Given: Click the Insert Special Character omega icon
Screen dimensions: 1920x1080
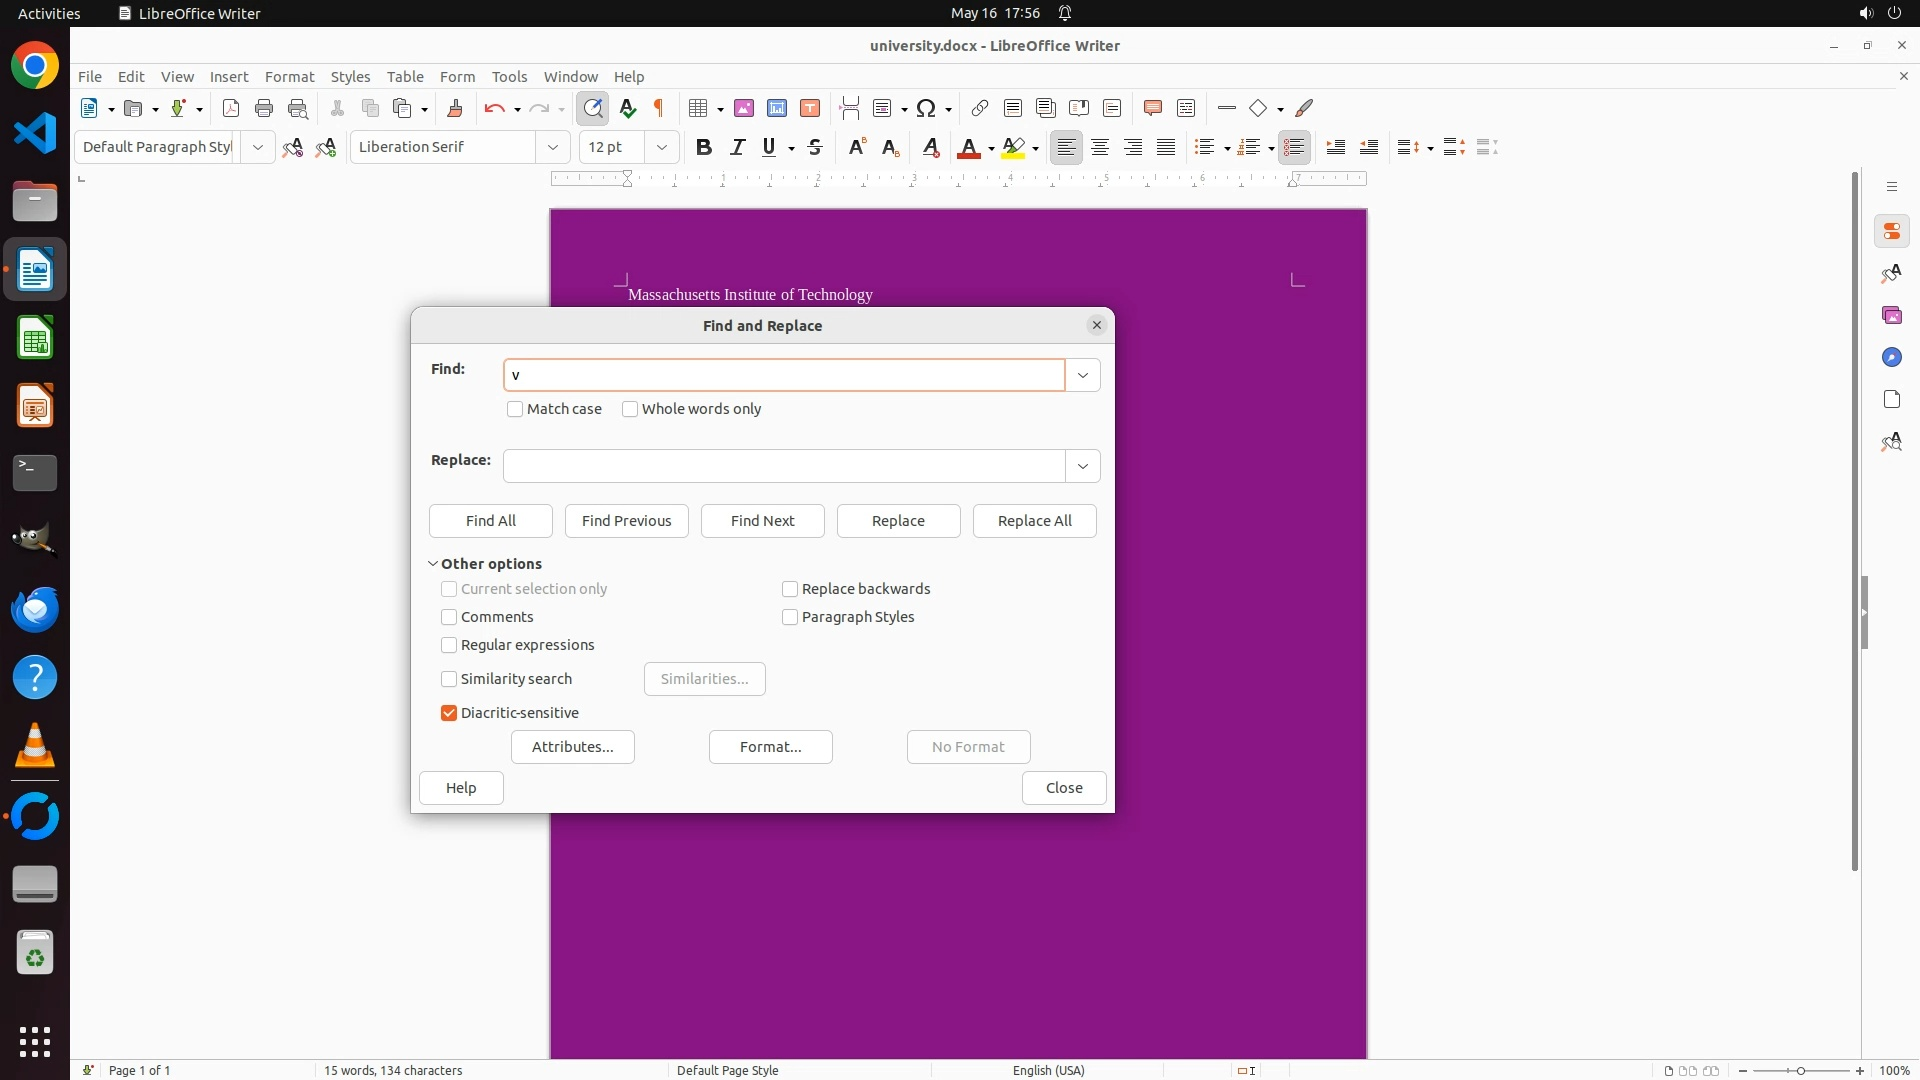Looking at the screenshot, I should click(926, 108).
